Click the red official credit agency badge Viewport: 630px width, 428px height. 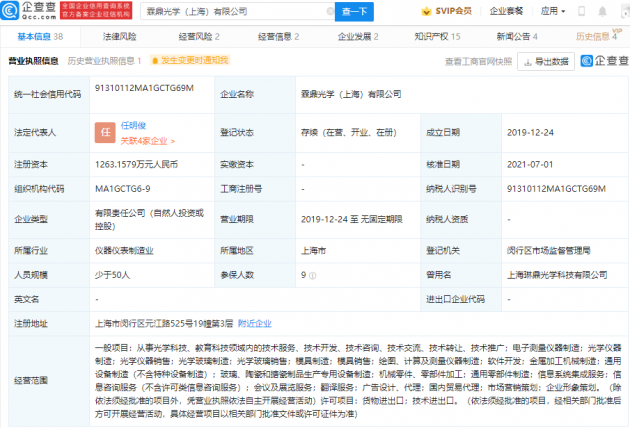click(x=96, y=10)
